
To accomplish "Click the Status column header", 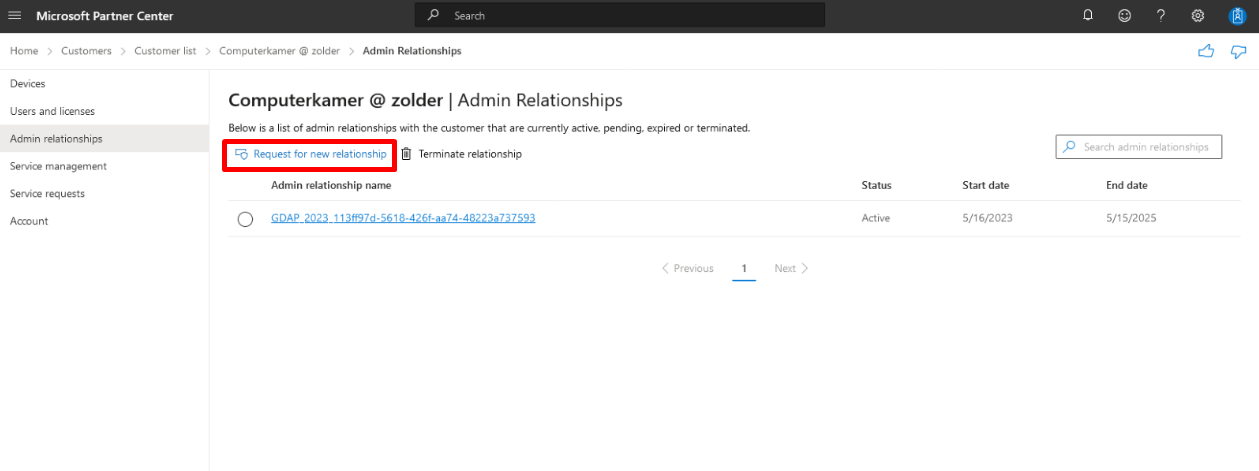I will [877, 185].
